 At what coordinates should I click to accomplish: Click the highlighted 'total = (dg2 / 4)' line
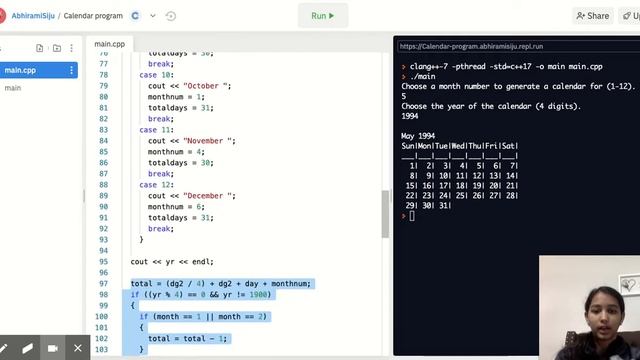[x=220, y=283]
